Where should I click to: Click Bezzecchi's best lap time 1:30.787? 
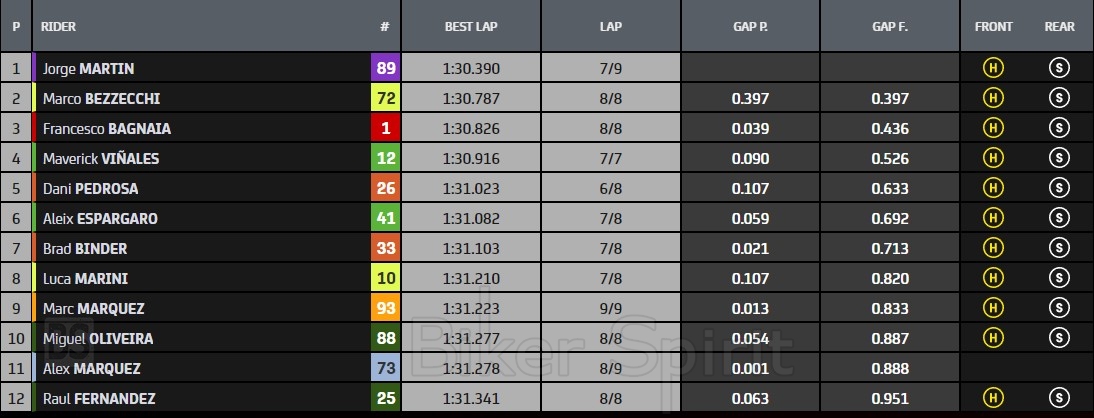coord(471,99)
